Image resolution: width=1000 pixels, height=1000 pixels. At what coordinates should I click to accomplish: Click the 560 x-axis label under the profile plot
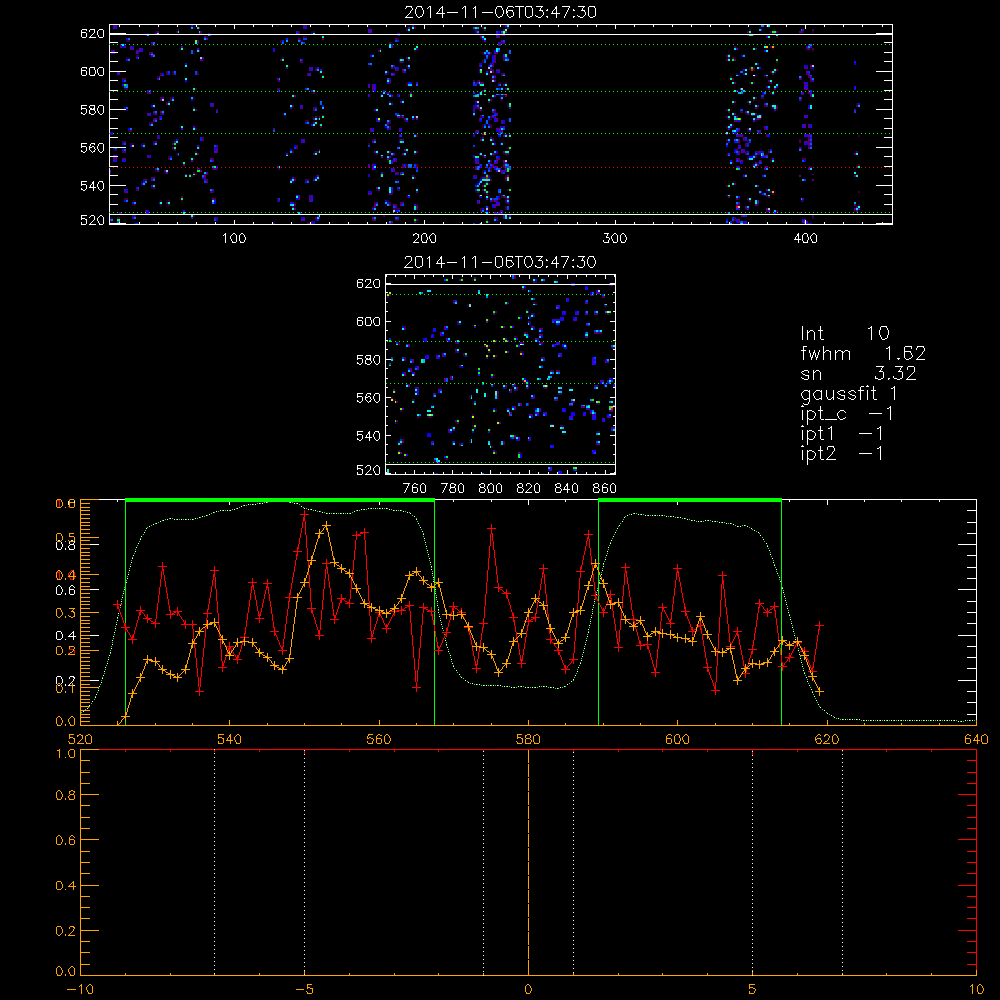379,739
